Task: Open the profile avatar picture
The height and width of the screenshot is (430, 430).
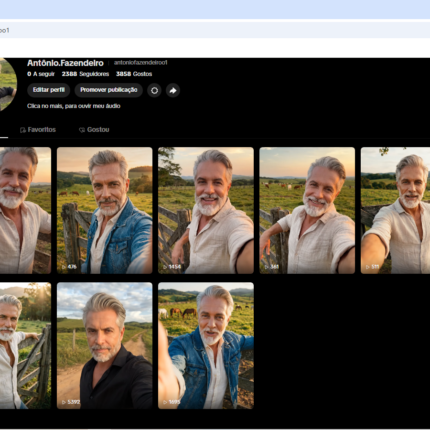Action: (7, 84)
